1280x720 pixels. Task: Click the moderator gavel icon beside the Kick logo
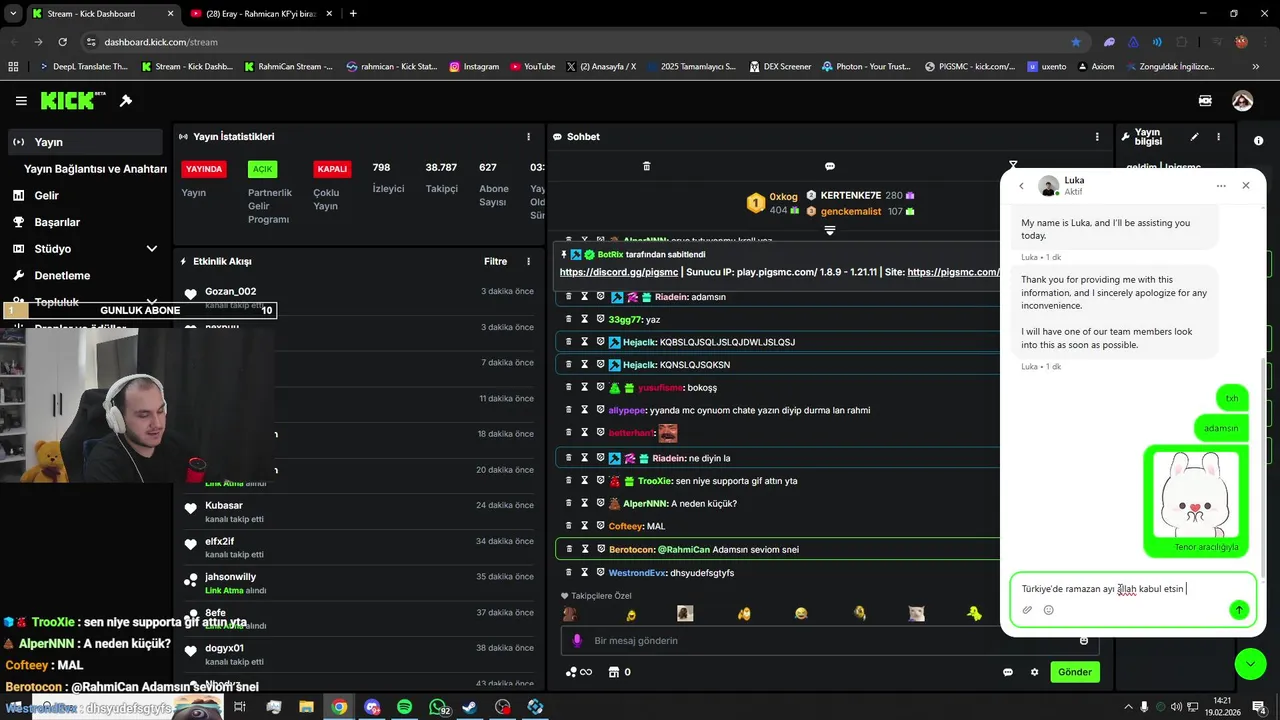coord(126,101)
